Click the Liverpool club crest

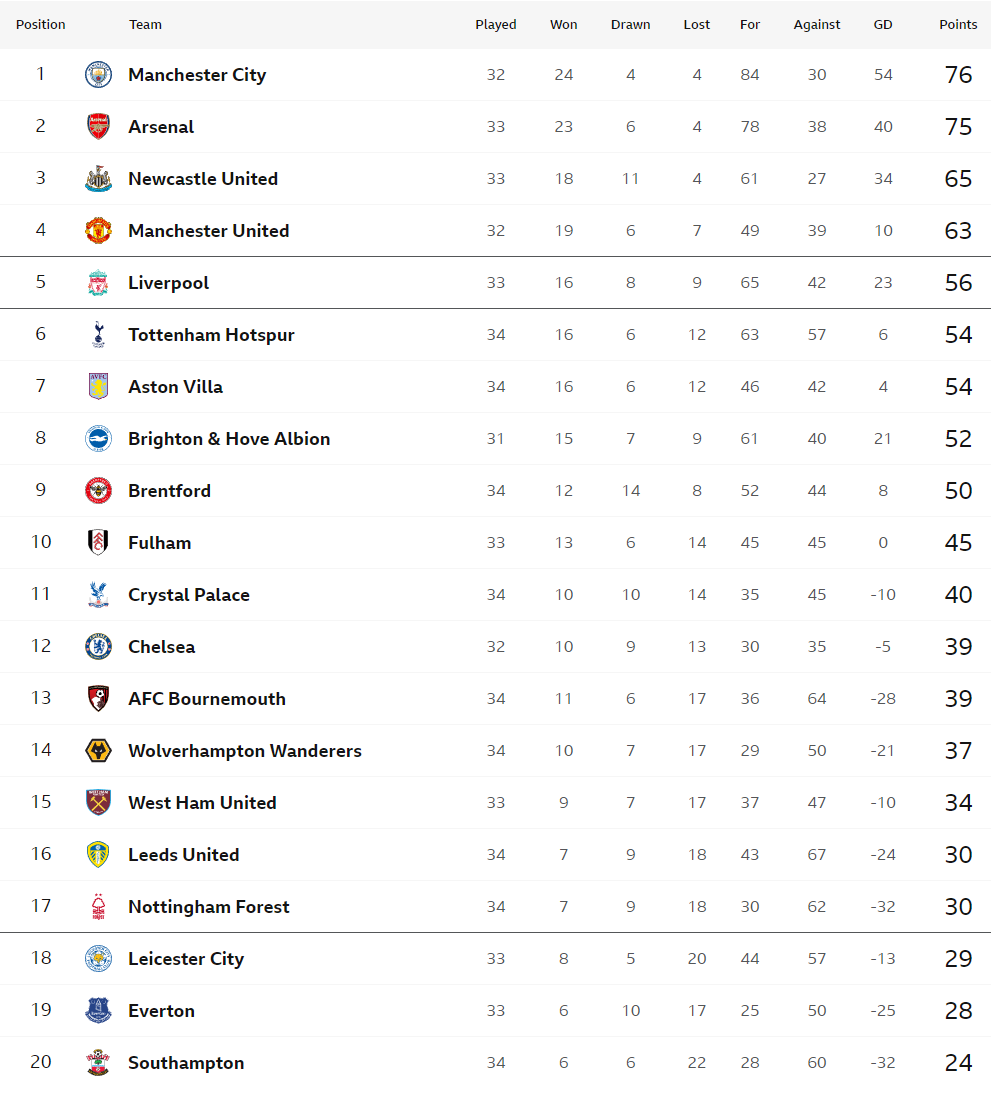98,283
